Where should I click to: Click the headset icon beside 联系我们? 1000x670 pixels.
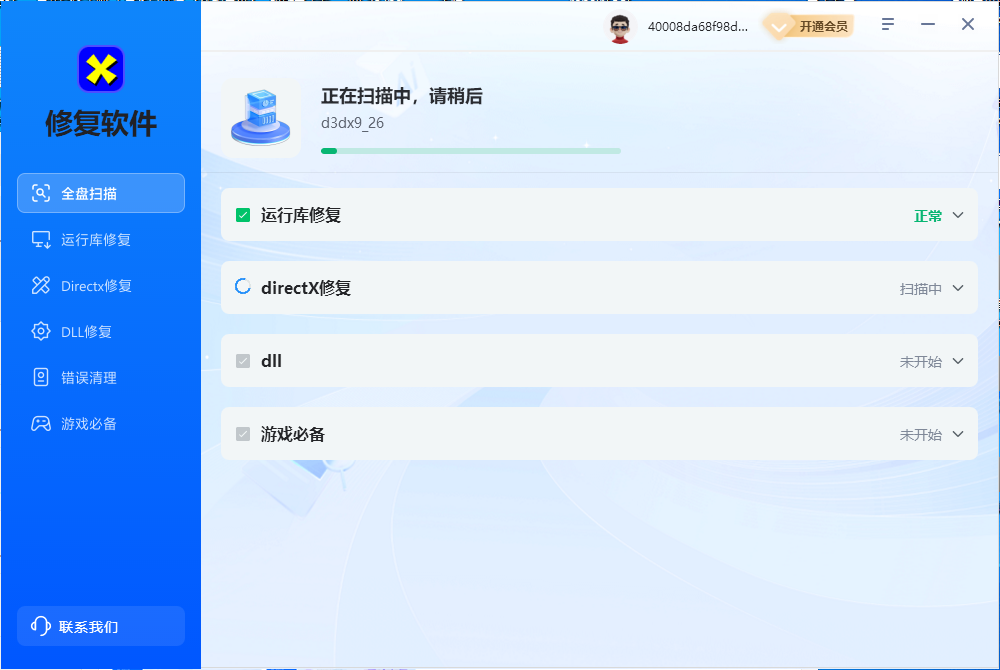(40, 626)
